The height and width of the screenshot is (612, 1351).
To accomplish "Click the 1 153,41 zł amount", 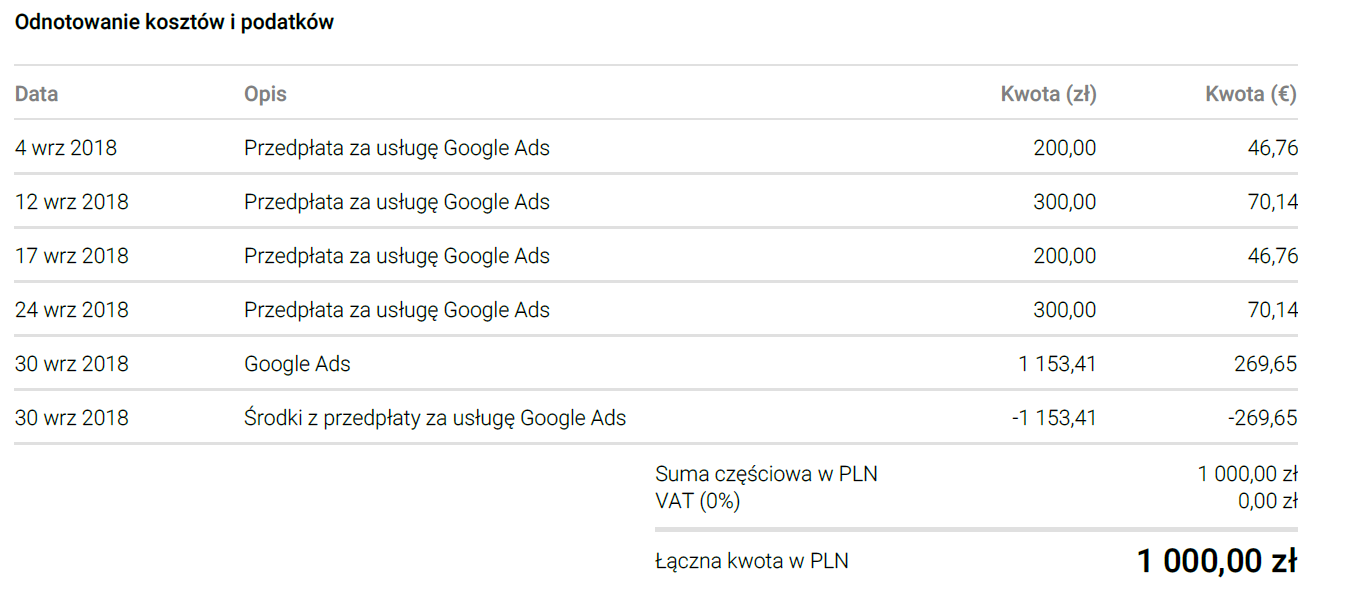I will 1057,364.
